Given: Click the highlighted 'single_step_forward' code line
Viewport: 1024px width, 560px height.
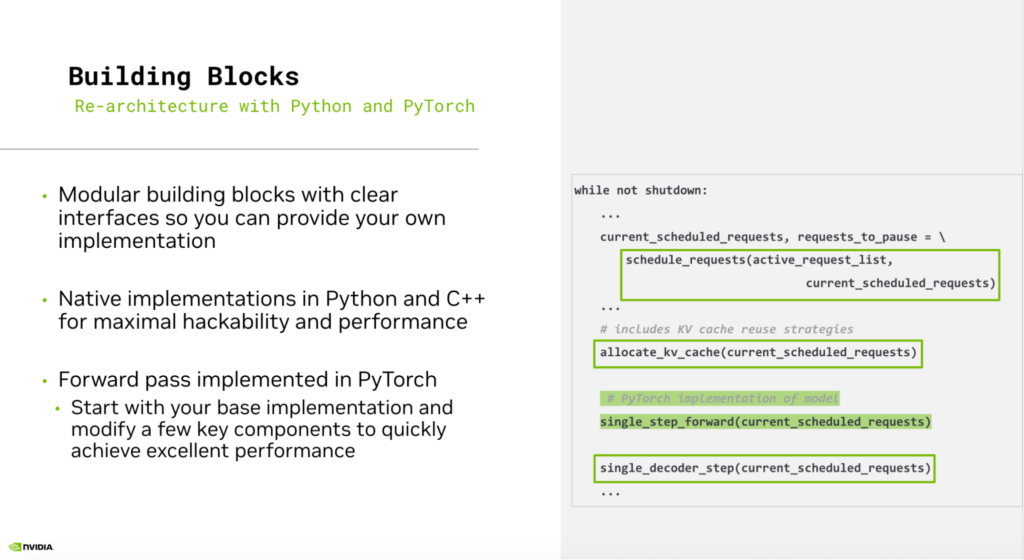Looking at the screenshot, I should click(765, 421).
